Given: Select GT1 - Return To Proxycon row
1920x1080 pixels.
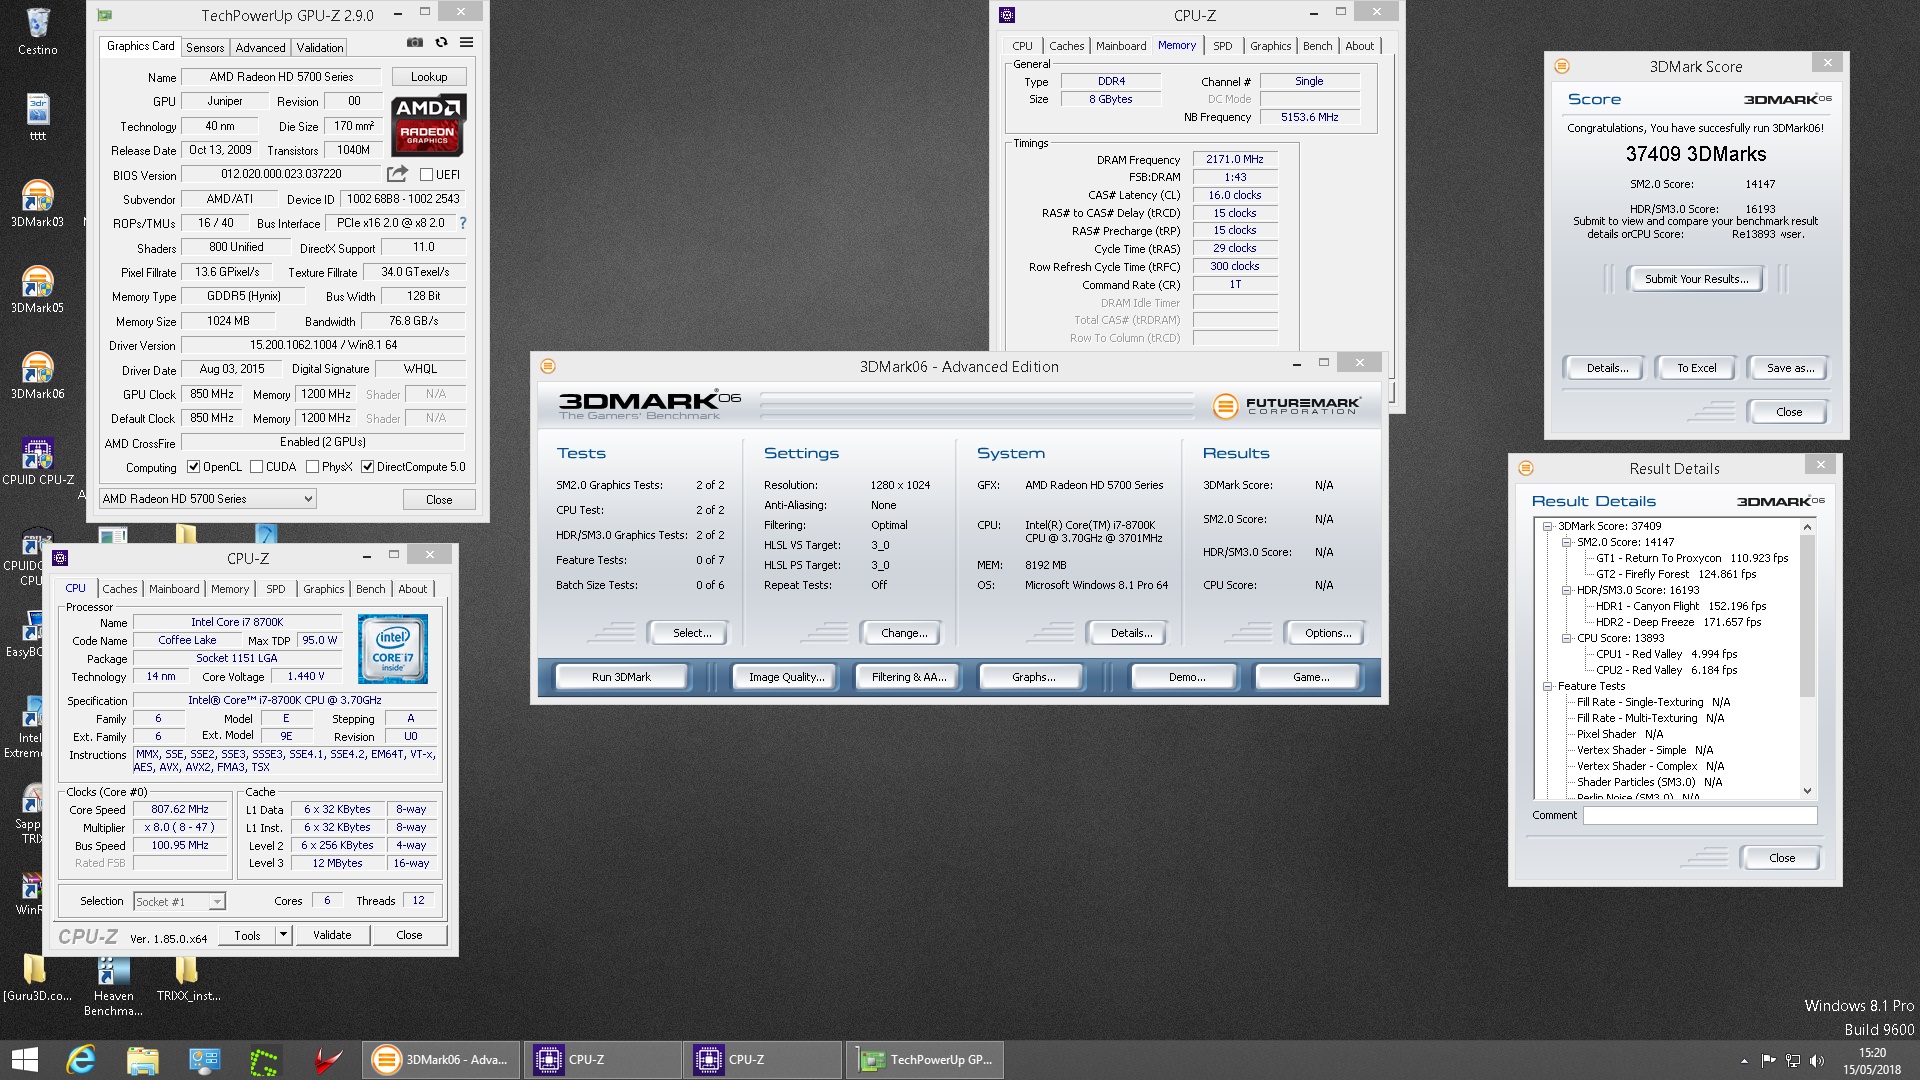Looking at the screenshot, I should point(1692,558).
